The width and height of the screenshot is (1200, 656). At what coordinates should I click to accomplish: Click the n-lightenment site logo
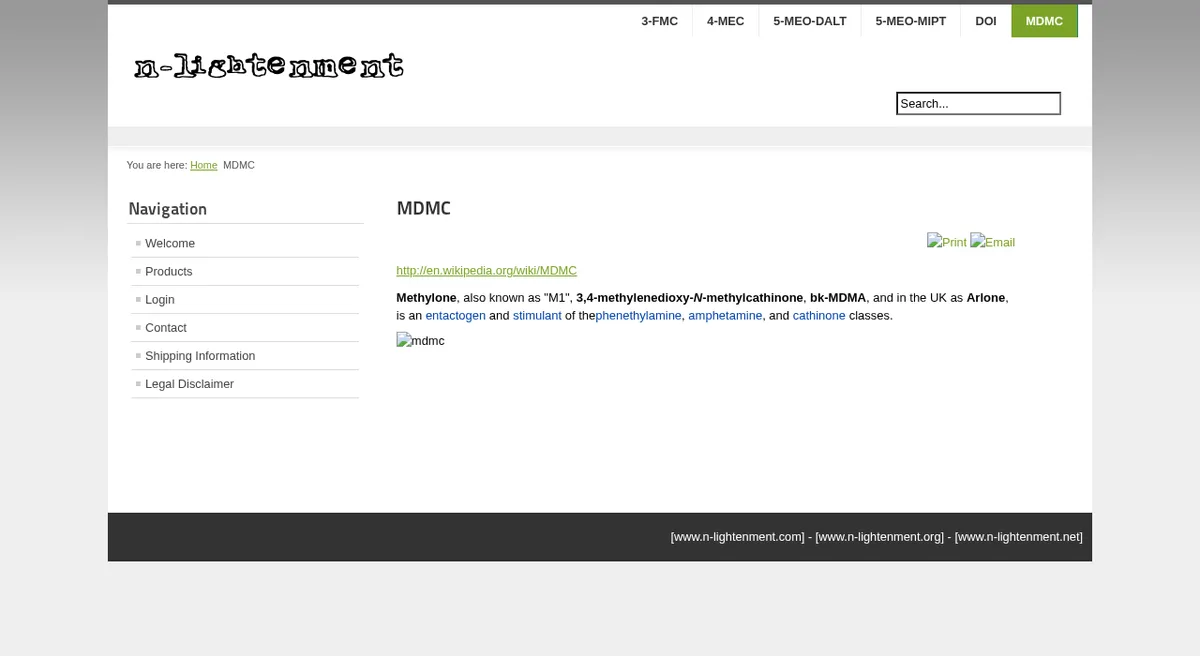(x=269, y=66)
